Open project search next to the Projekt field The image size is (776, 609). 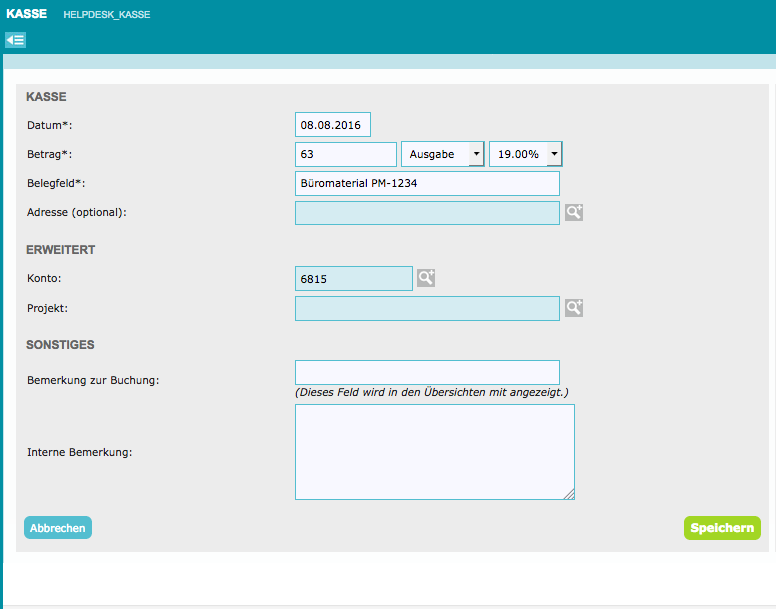tap(573, 308)
